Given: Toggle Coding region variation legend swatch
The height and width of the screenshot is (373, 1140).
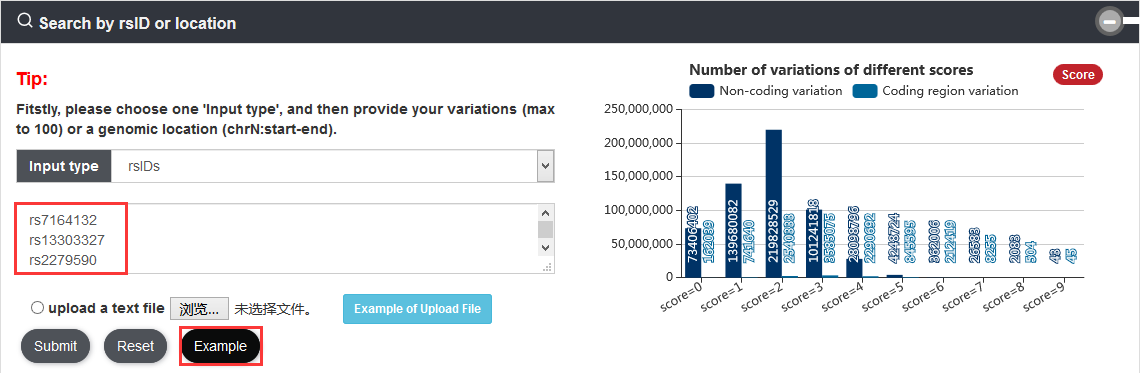Looking at the screenshot, I should [864, 91].
